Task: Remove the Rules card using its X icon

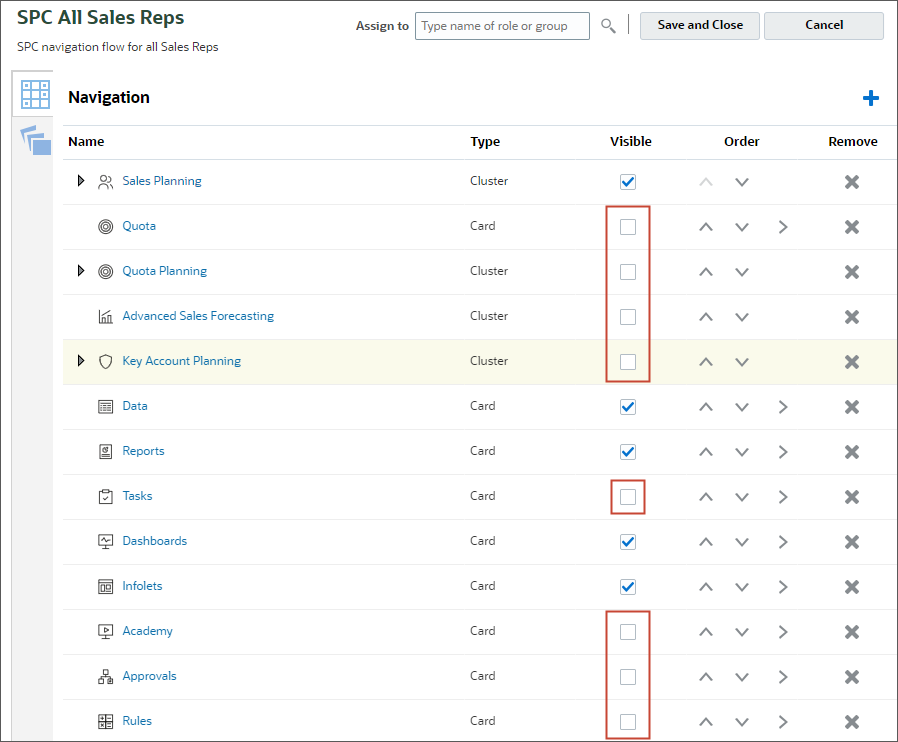Action: (851, 721)
